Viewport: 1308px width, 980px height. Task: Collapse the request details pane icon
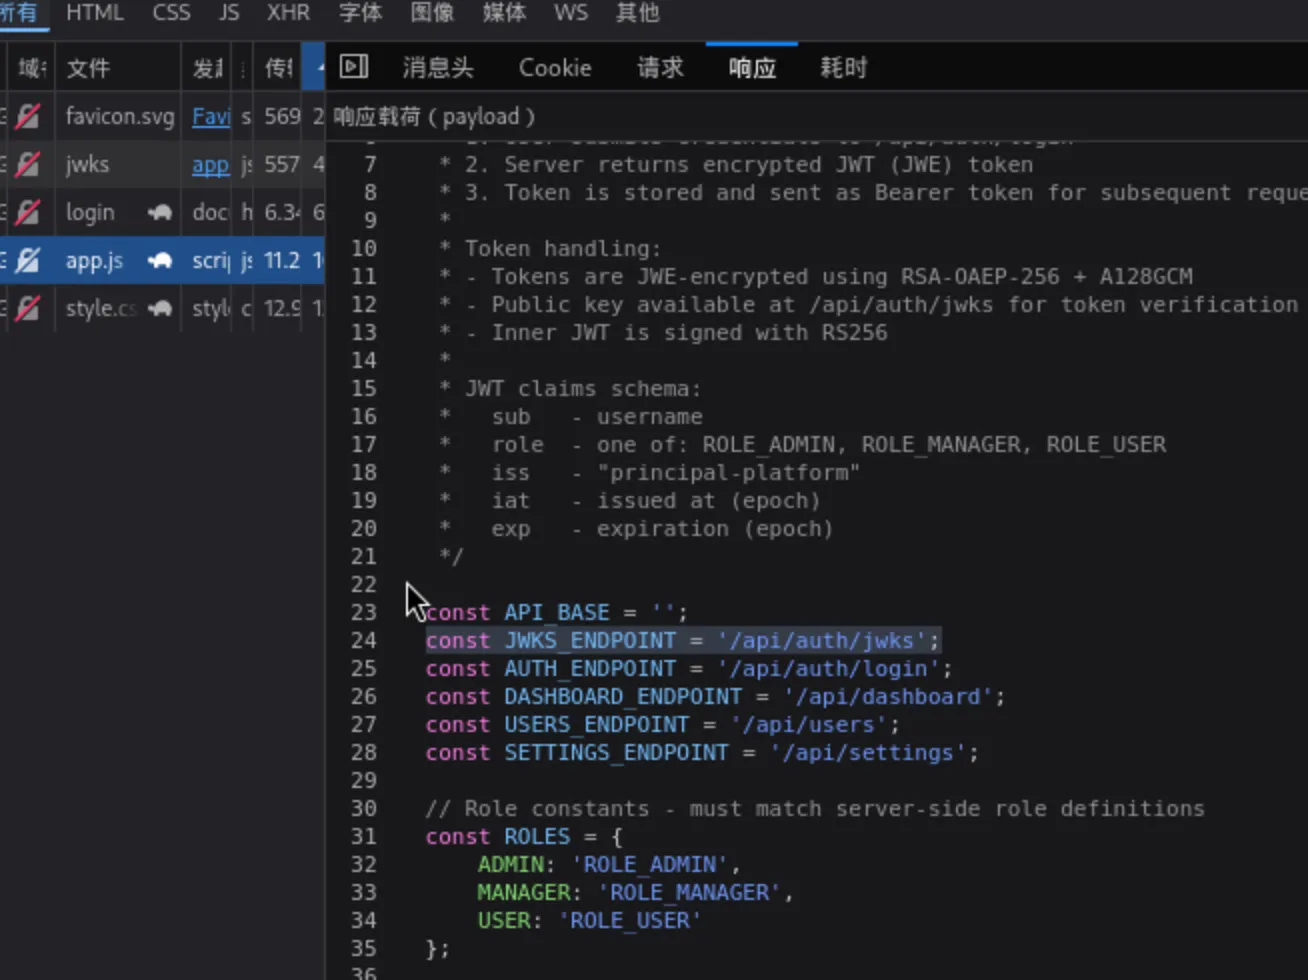pos(354,67)
